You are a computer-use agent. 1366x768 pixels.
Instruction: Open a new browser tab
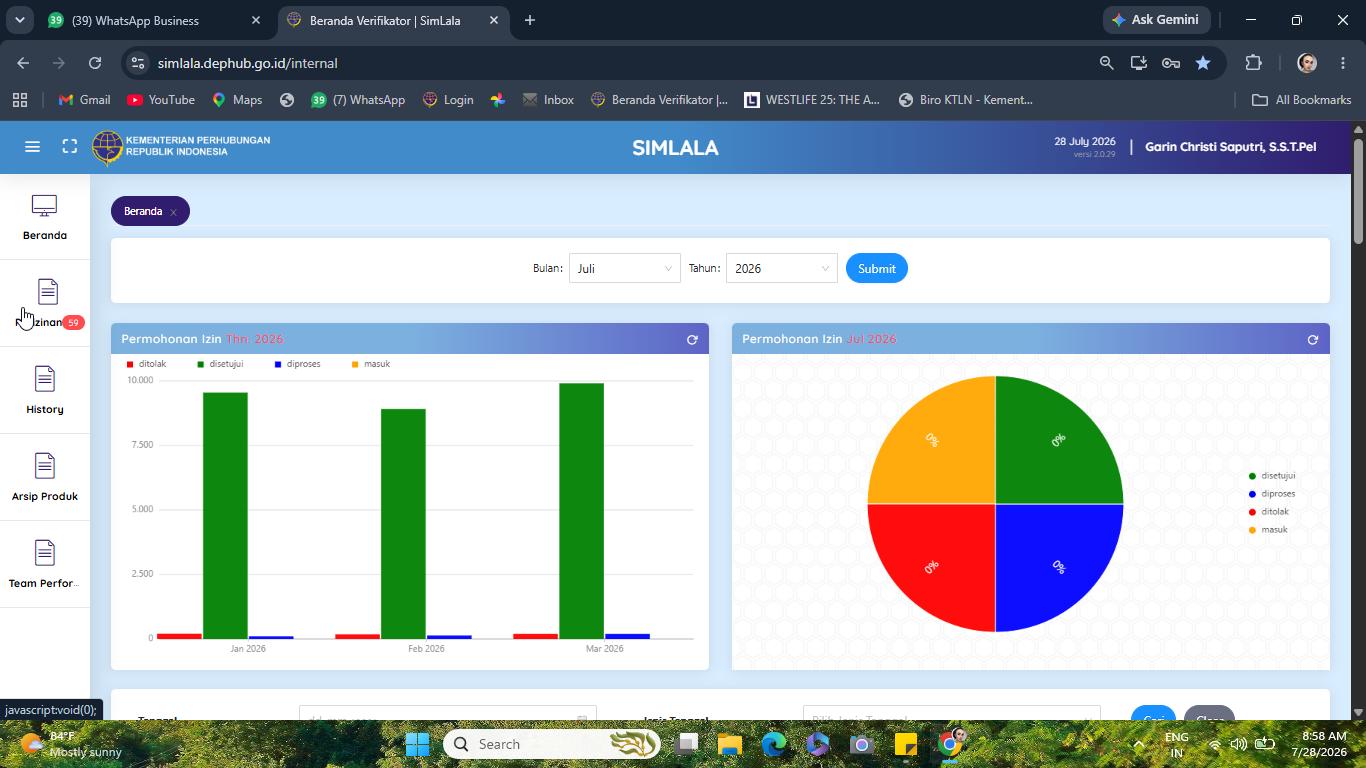pos(530,20)
